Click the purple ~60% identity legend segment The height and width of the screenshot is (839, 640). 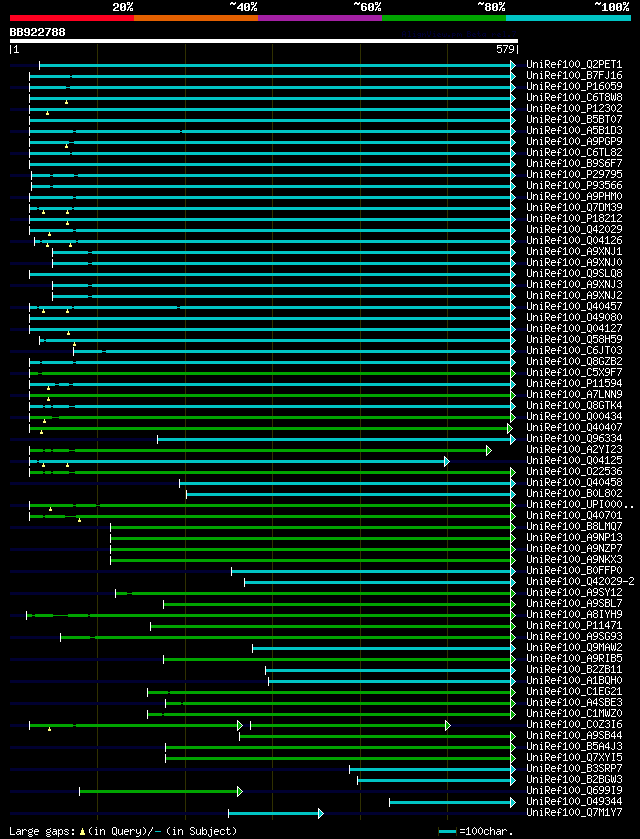[320, 18]
